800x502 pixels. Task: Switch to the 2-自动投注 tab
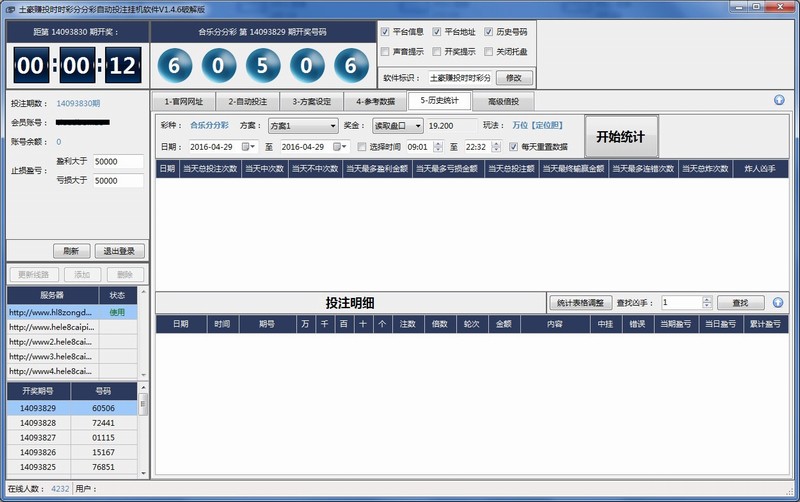246,101
